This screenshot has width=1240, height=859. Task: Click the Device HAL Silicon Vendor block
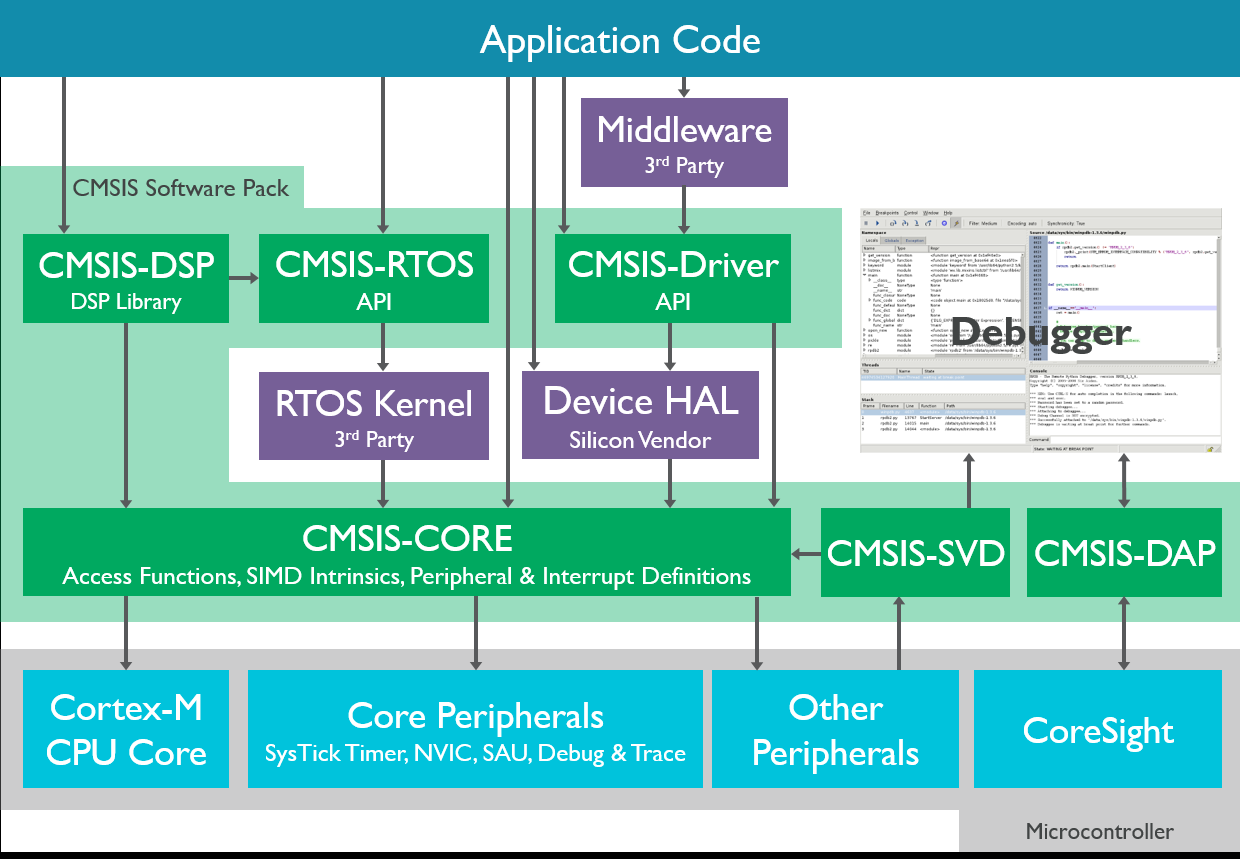pos(640,415)
